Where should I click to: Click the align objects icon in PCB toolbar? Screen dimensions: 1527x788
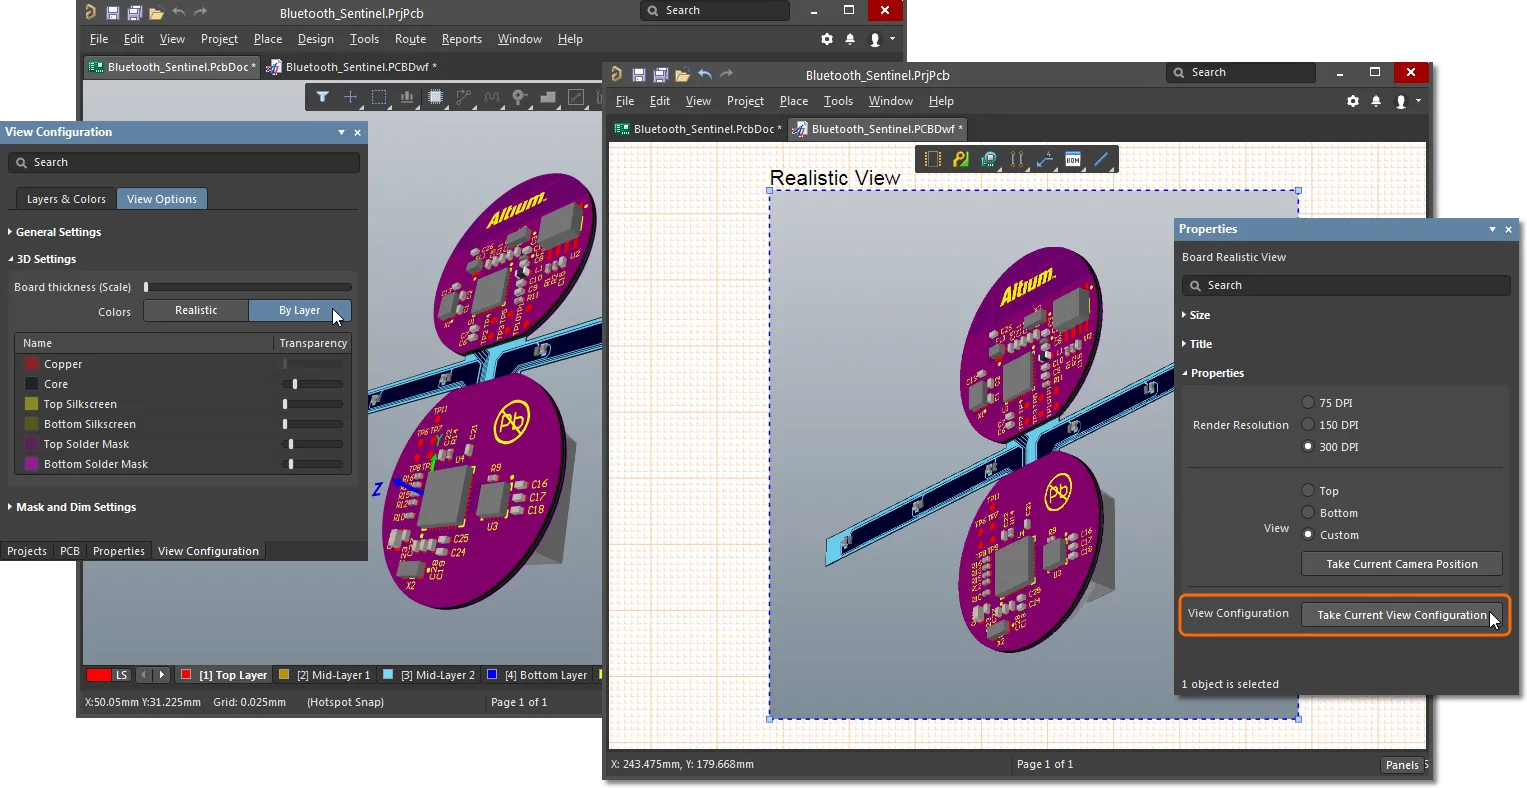pyautogui.click(x=407, y=97)
